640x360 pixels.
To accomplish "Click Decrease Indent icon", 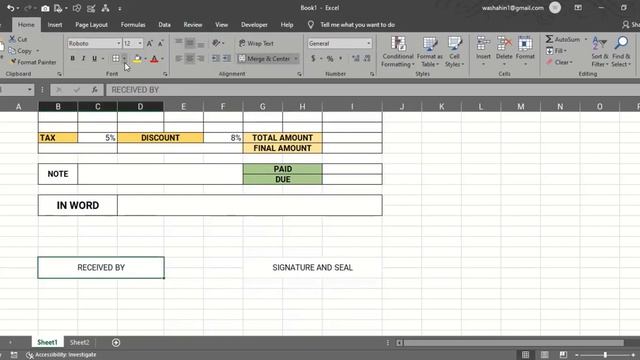I will (216, 59).
